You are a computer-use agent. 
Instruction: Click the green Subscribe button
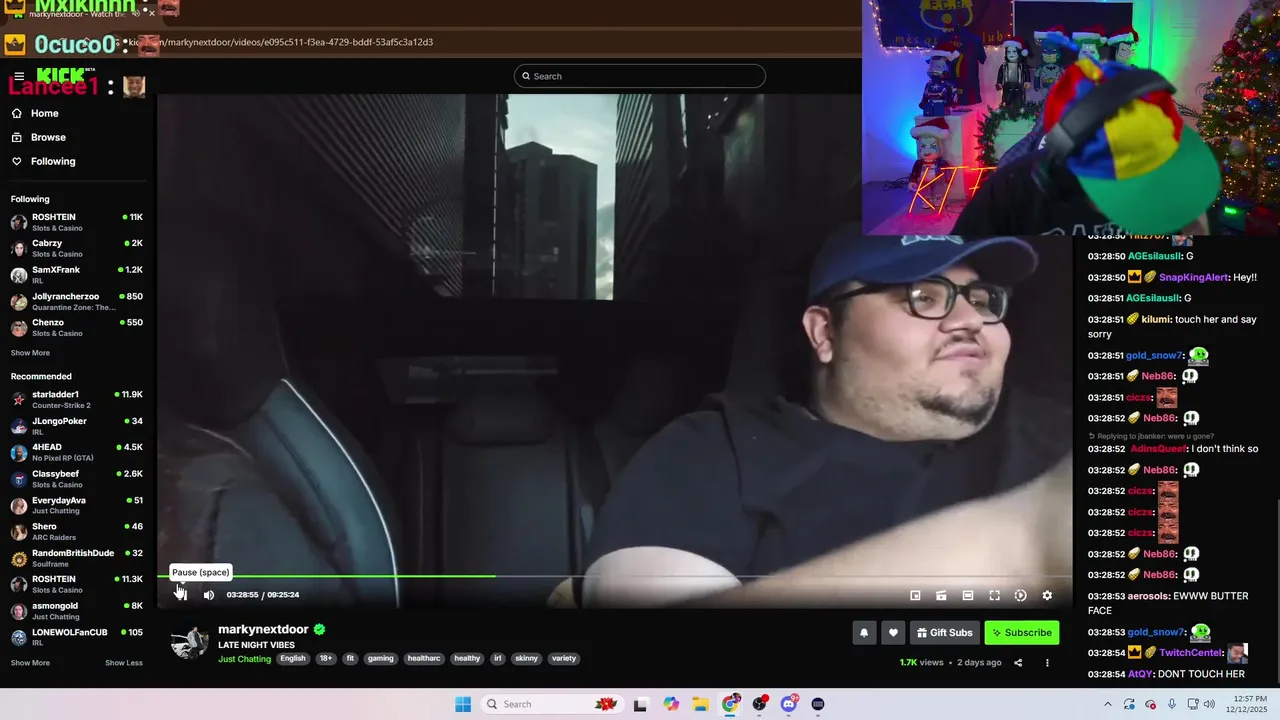tap(1021, 632)
